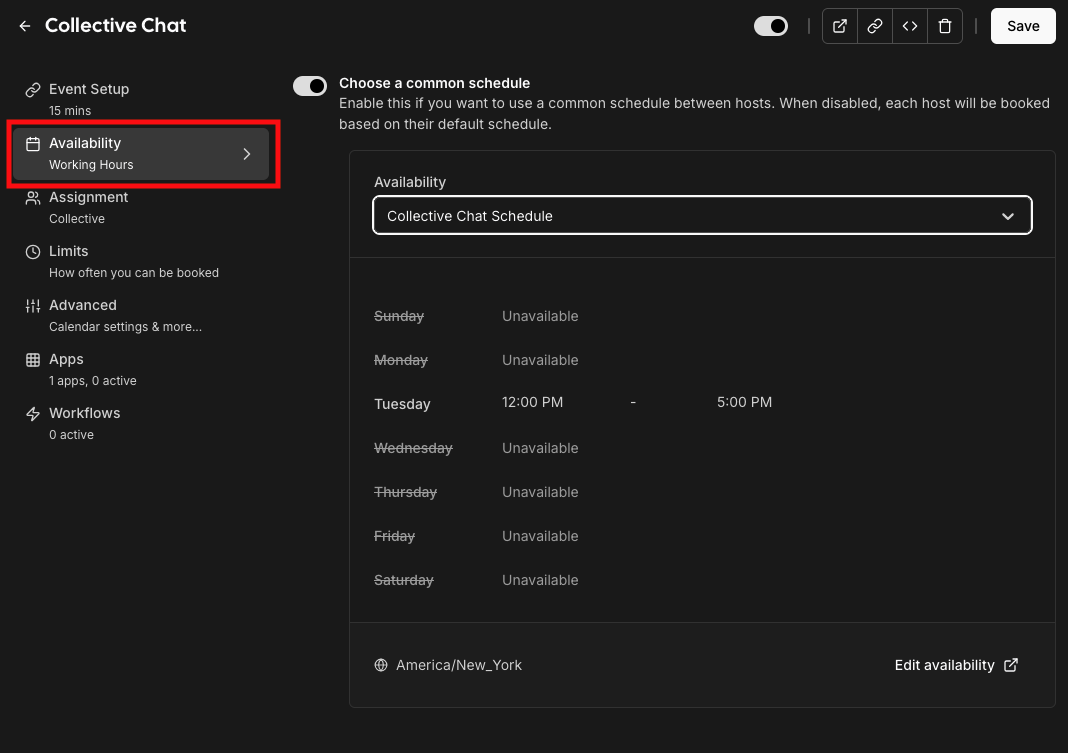The width and height of the screenshot is (1068, 753).
Task: Click the Event Setup link icon
Action: coord(33,90)
